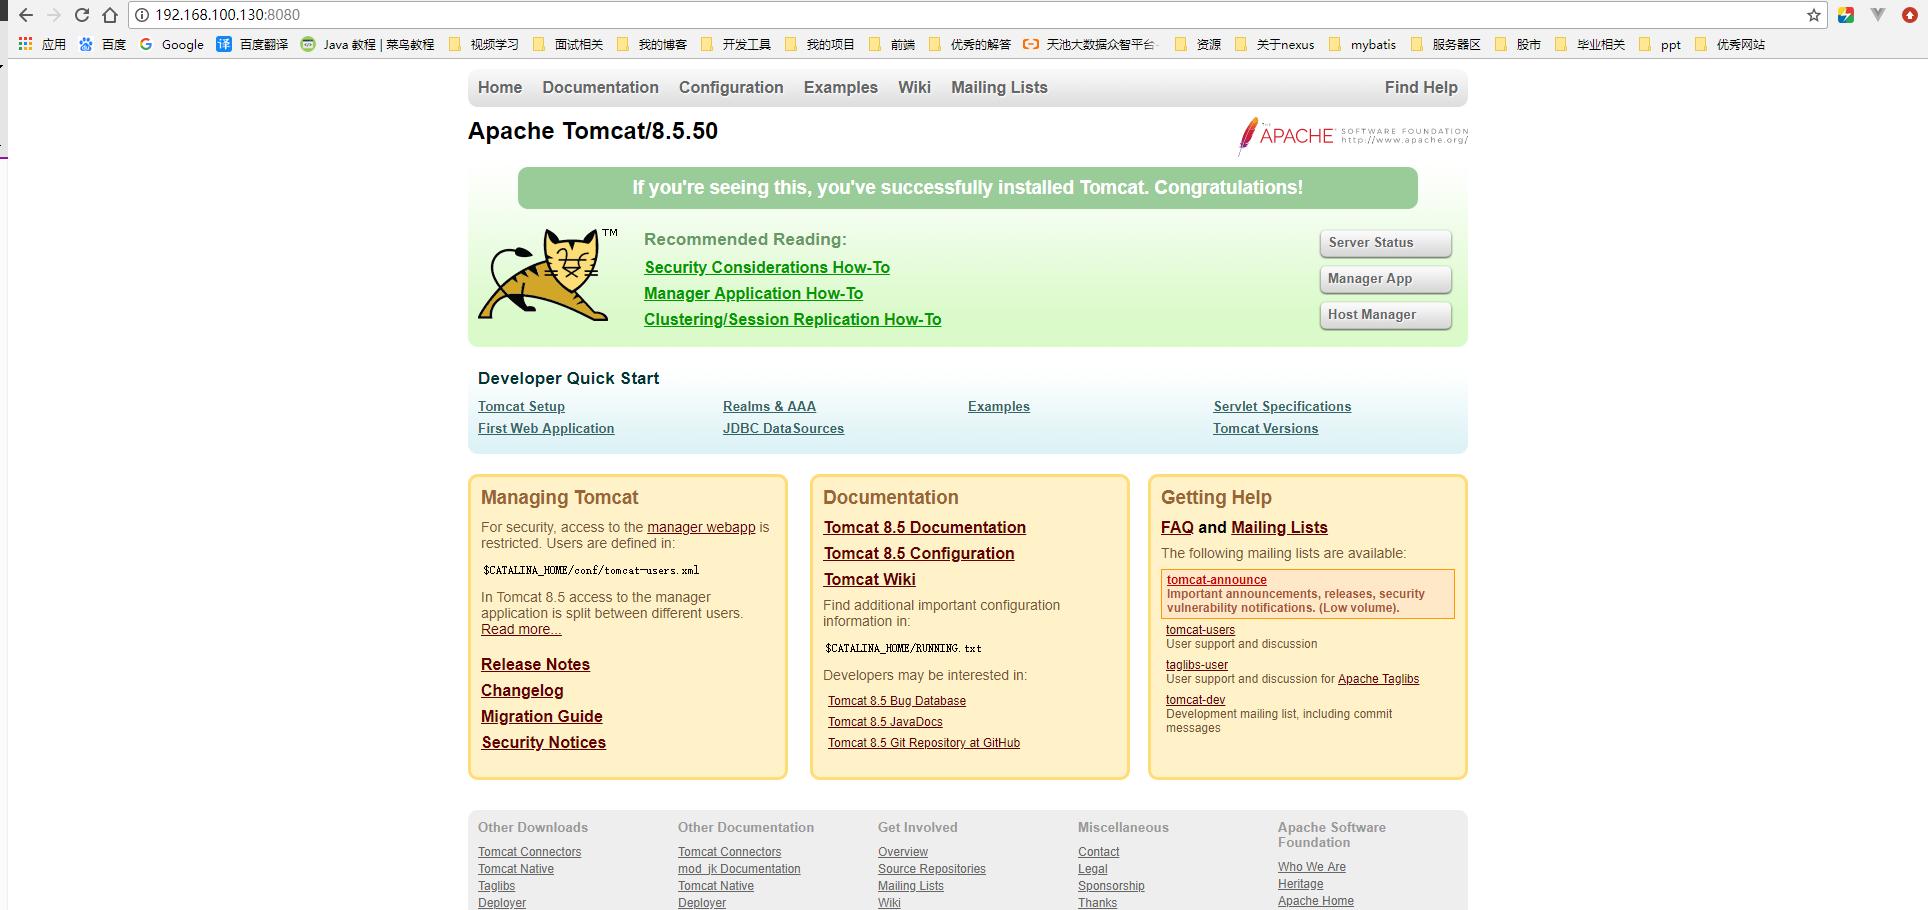1928x910 pixels.
Task: Go back with the browser back arrow
Action: (x=26, y=15)
